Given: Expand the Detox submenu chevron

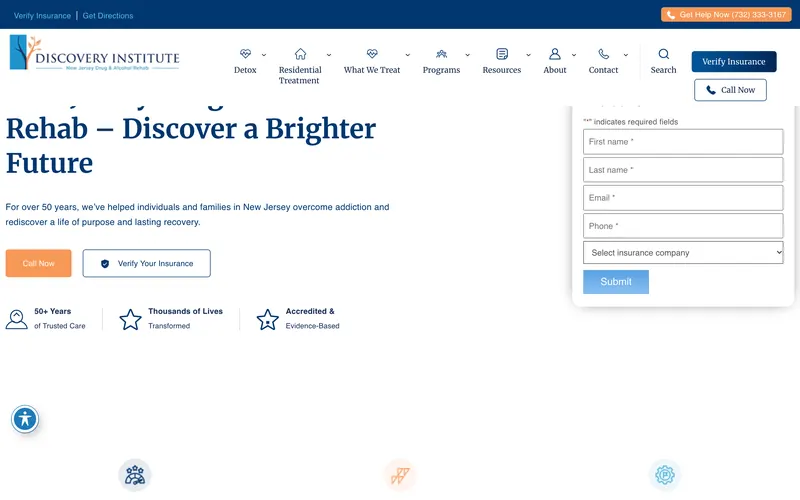Looking at the screenshot, I should (264, 55).
